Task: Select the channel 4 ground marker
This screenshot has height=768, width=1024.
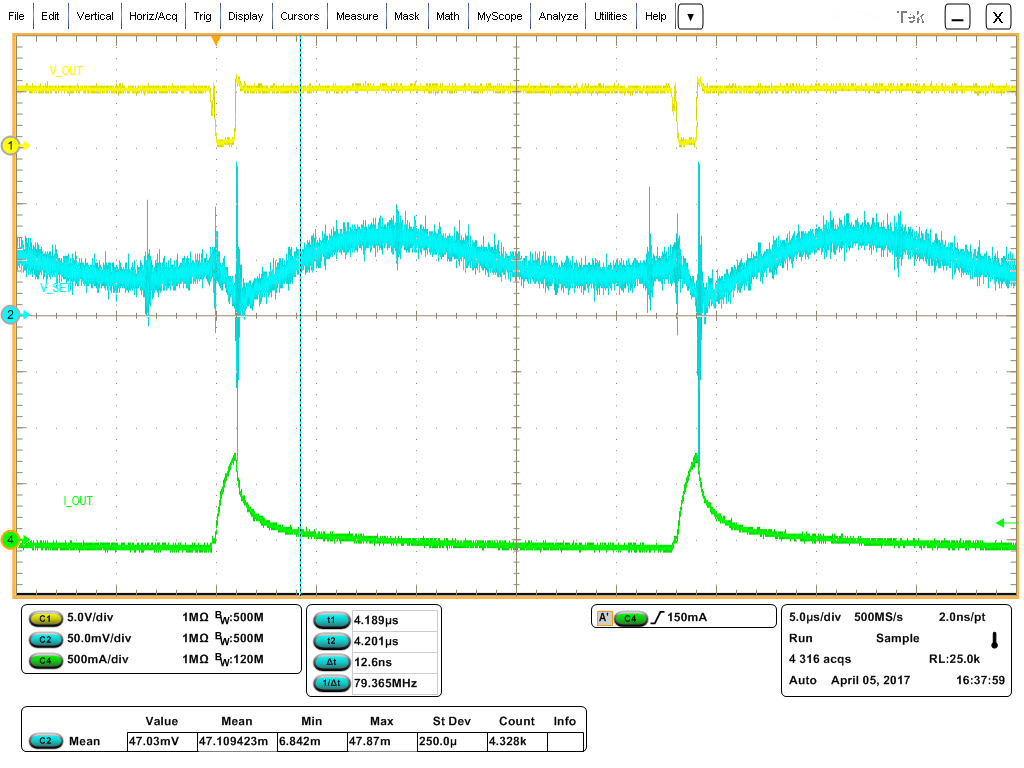Action: tap(11, 540)
